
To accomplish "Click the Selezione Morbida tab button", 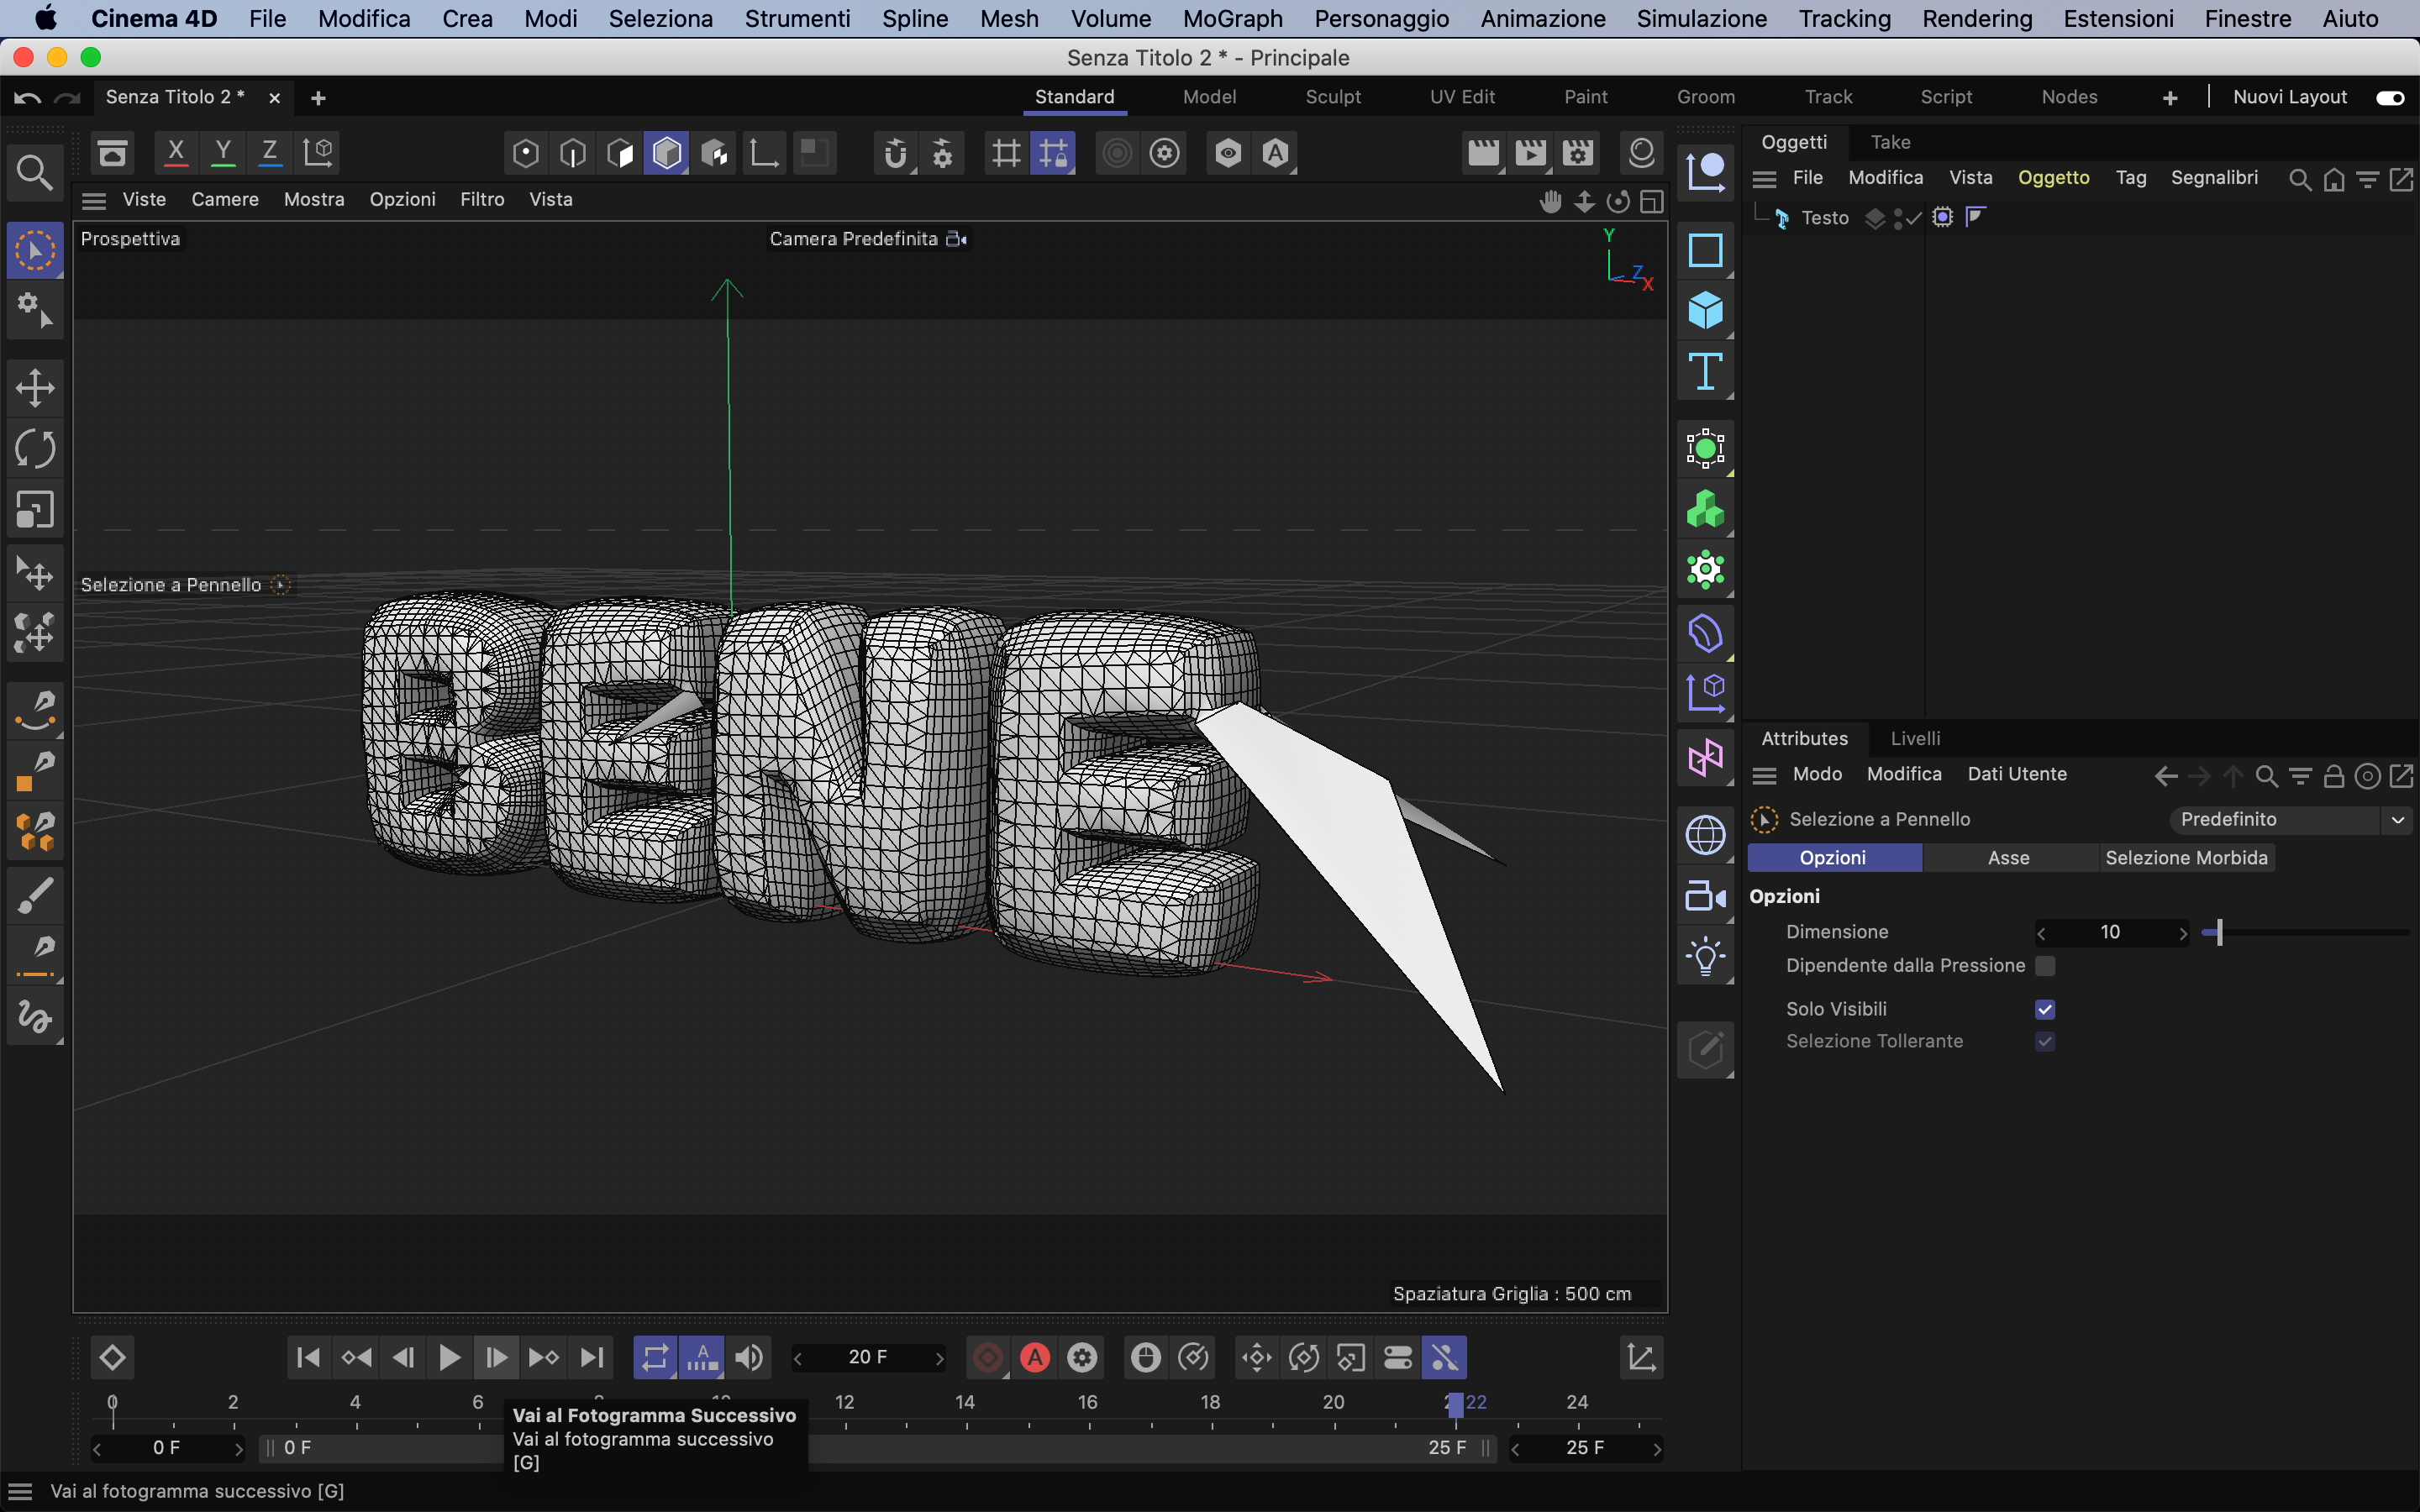I will point(2186,858).
